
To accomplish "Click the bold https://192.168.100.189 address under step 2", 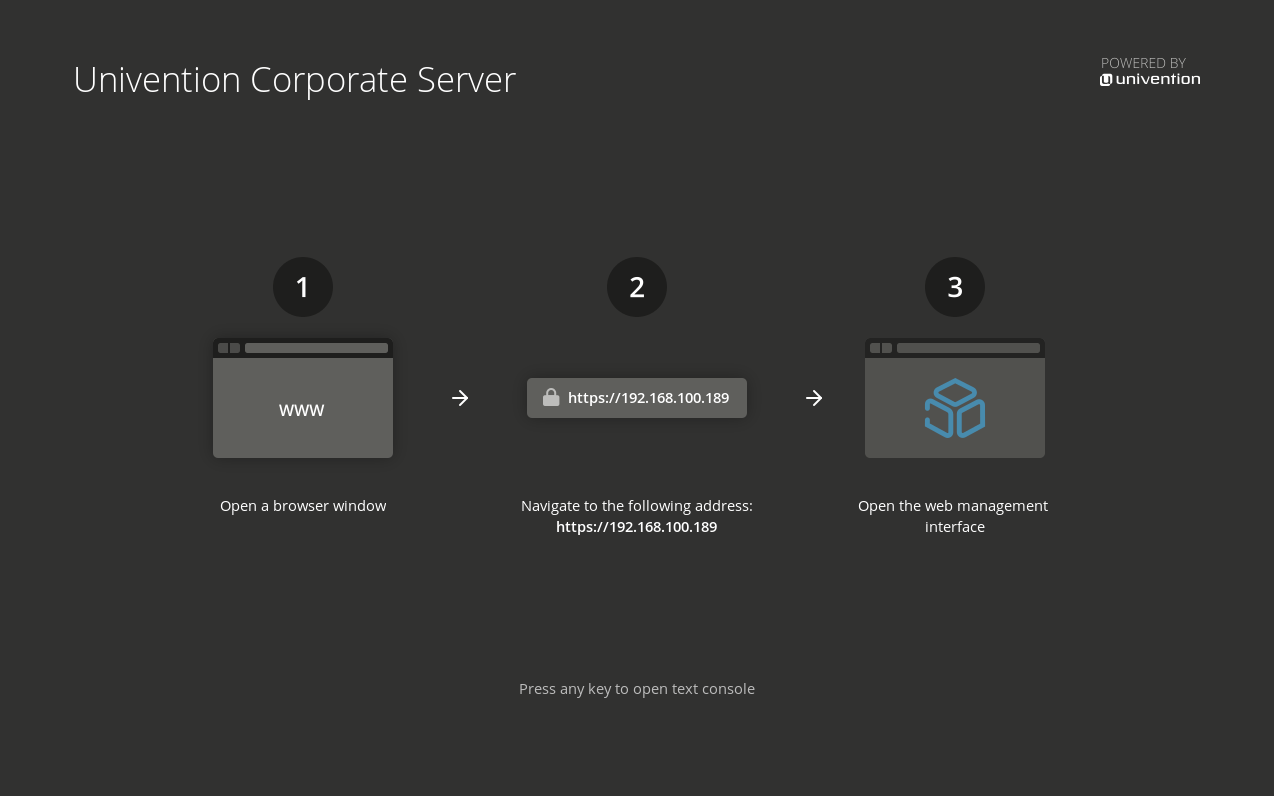I will click(637, 527).
